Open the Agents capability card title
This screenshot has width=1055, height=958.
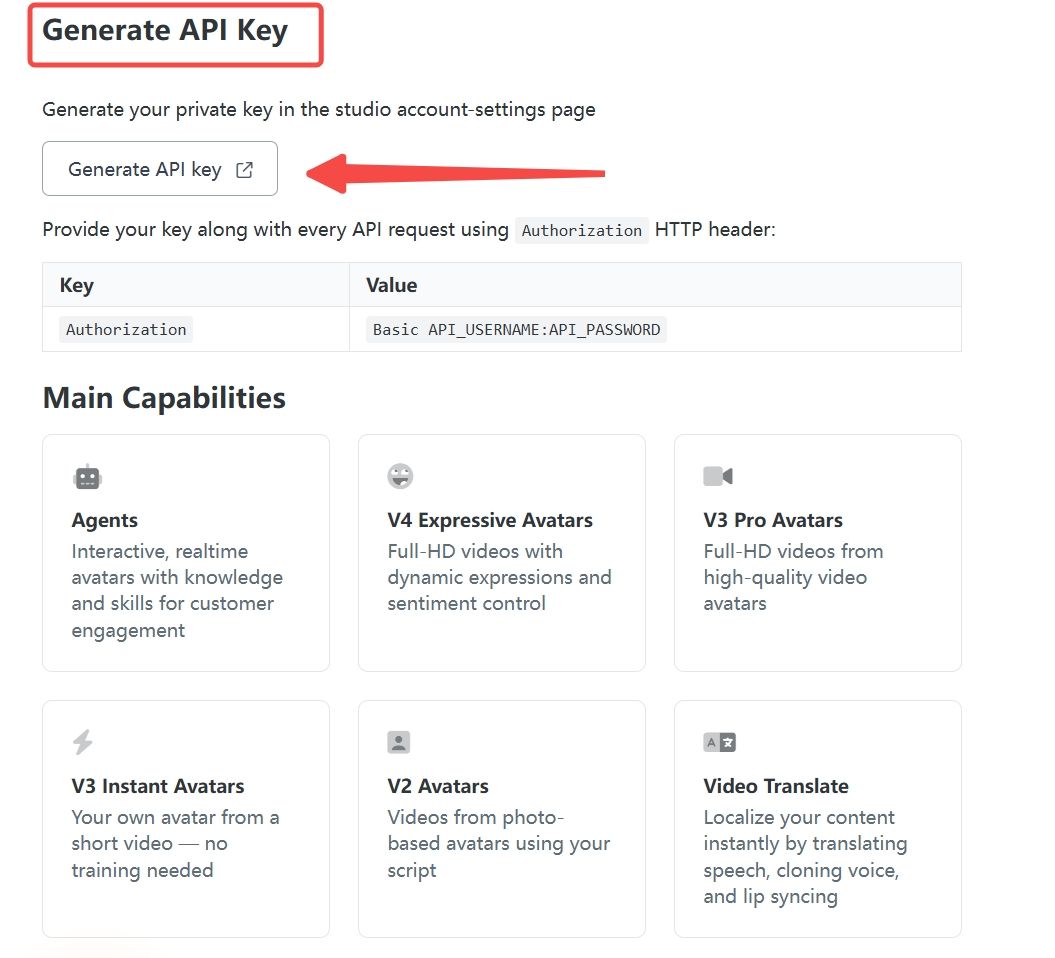click(104, 520)
